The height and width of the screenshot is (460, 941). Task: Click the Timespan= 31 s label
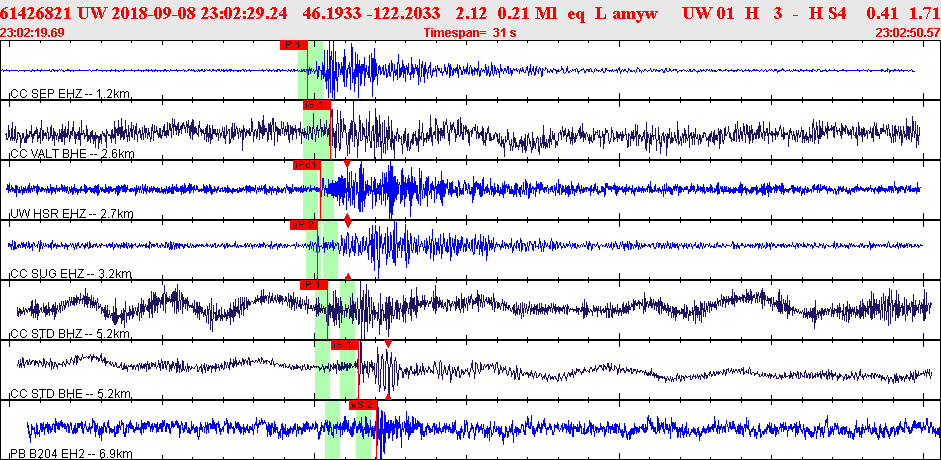pos(470,32)
